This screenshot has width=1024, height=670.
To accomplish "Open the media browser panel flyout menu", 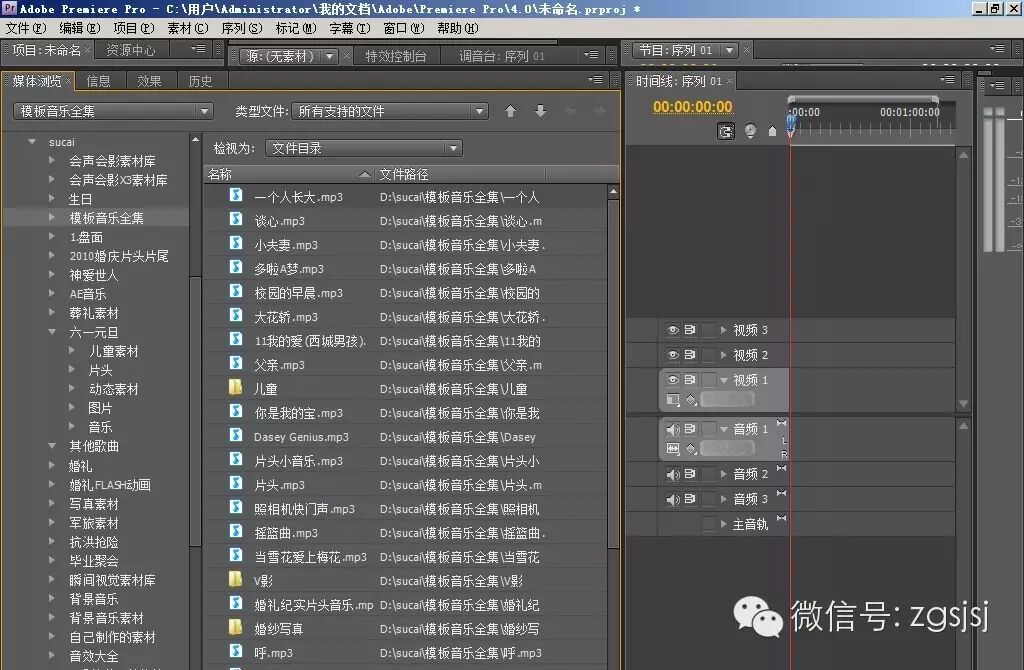I will pos(595,80).
